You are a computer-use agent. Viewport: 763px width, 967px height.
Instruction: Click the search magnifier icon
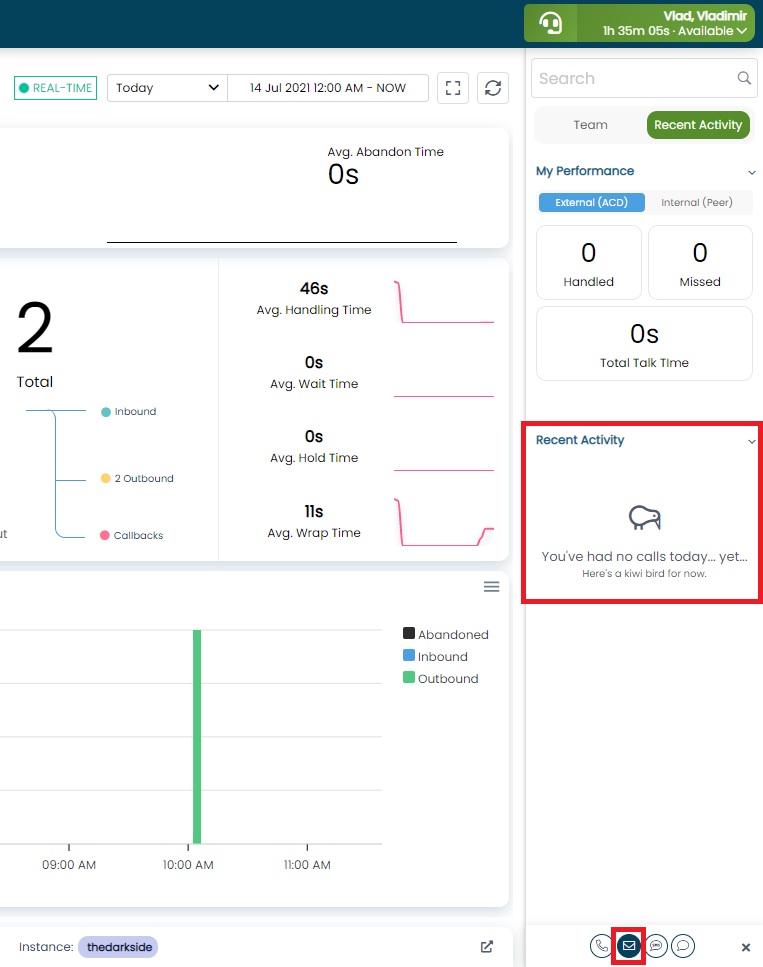[744, 78]
